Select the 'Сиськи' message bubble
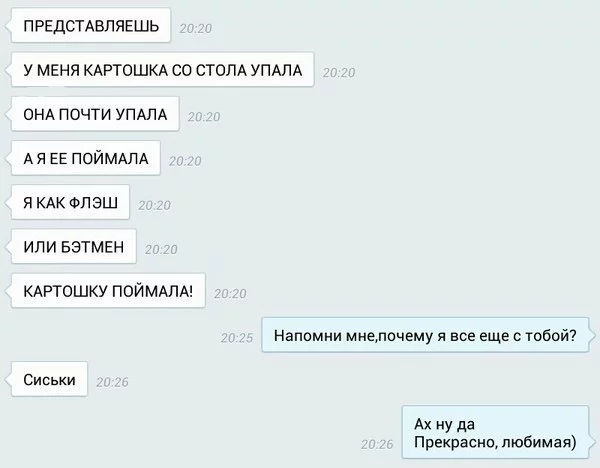This screenshot has height=468, width=600. [49, 379]
